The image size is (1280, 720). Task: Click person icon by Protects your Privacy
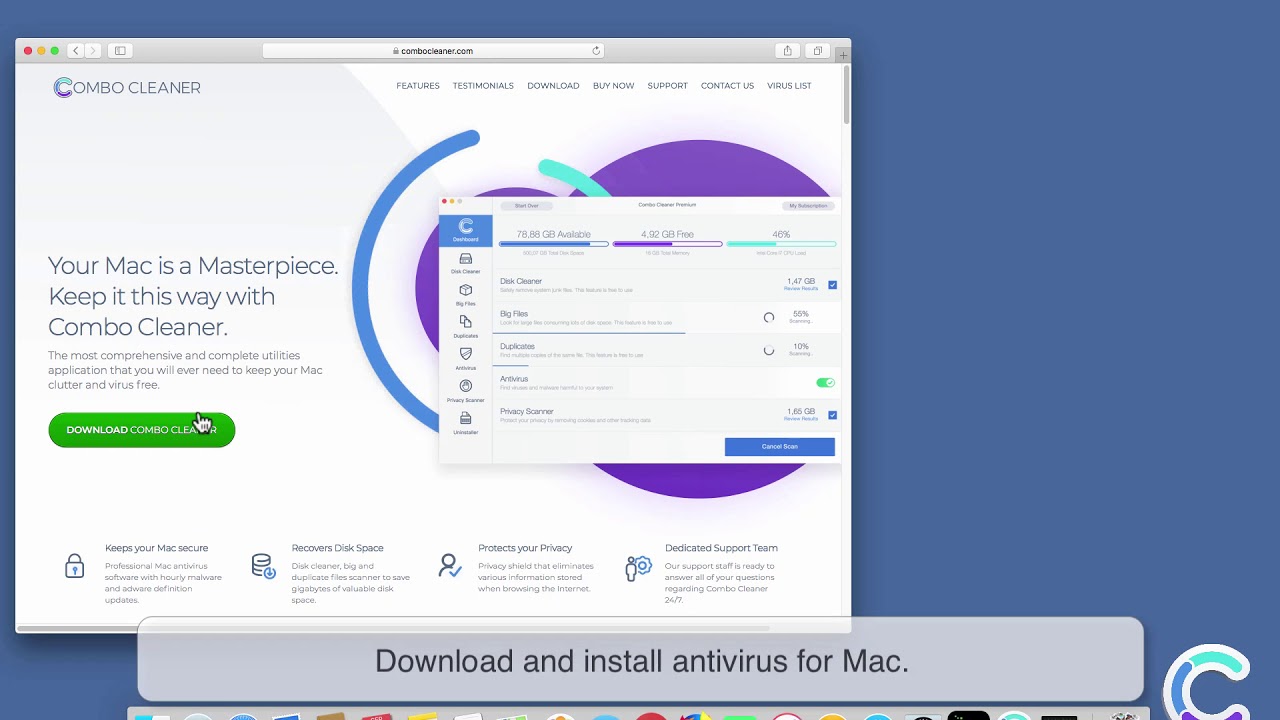pos(450,566)
